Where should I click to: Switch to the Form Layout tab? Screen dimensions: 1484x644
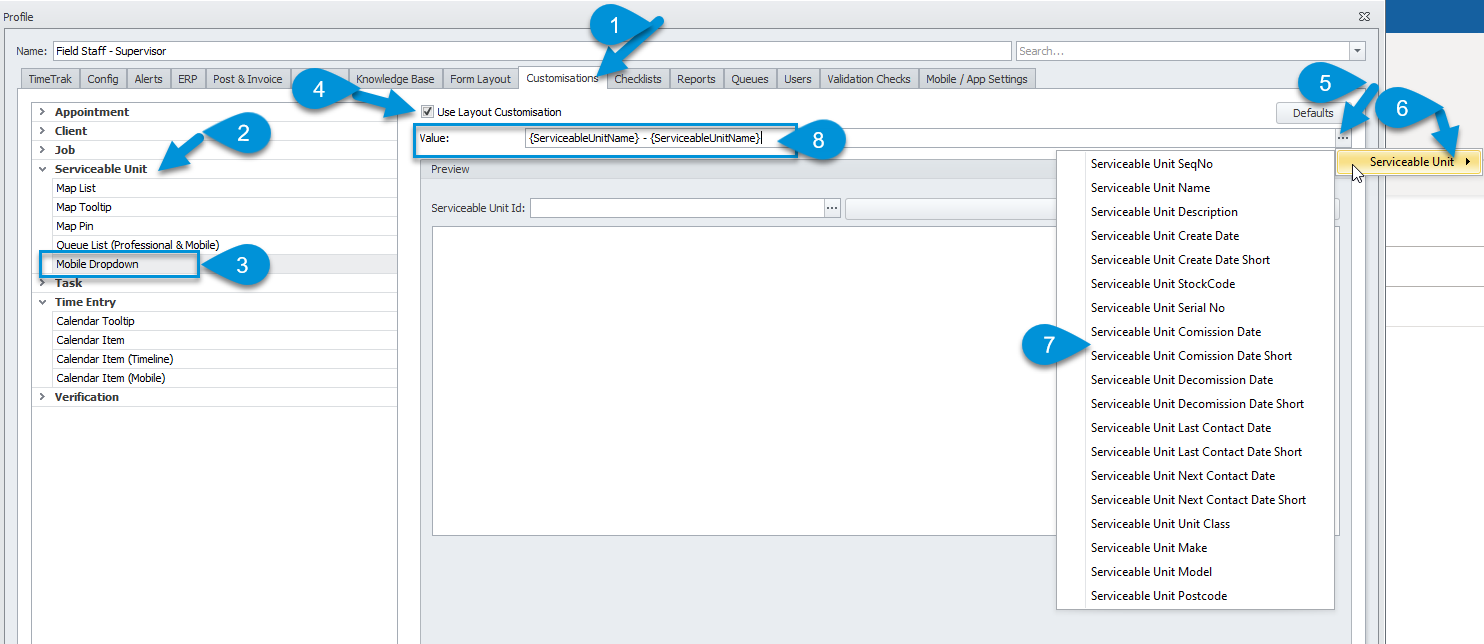click(x=480, y=77)
